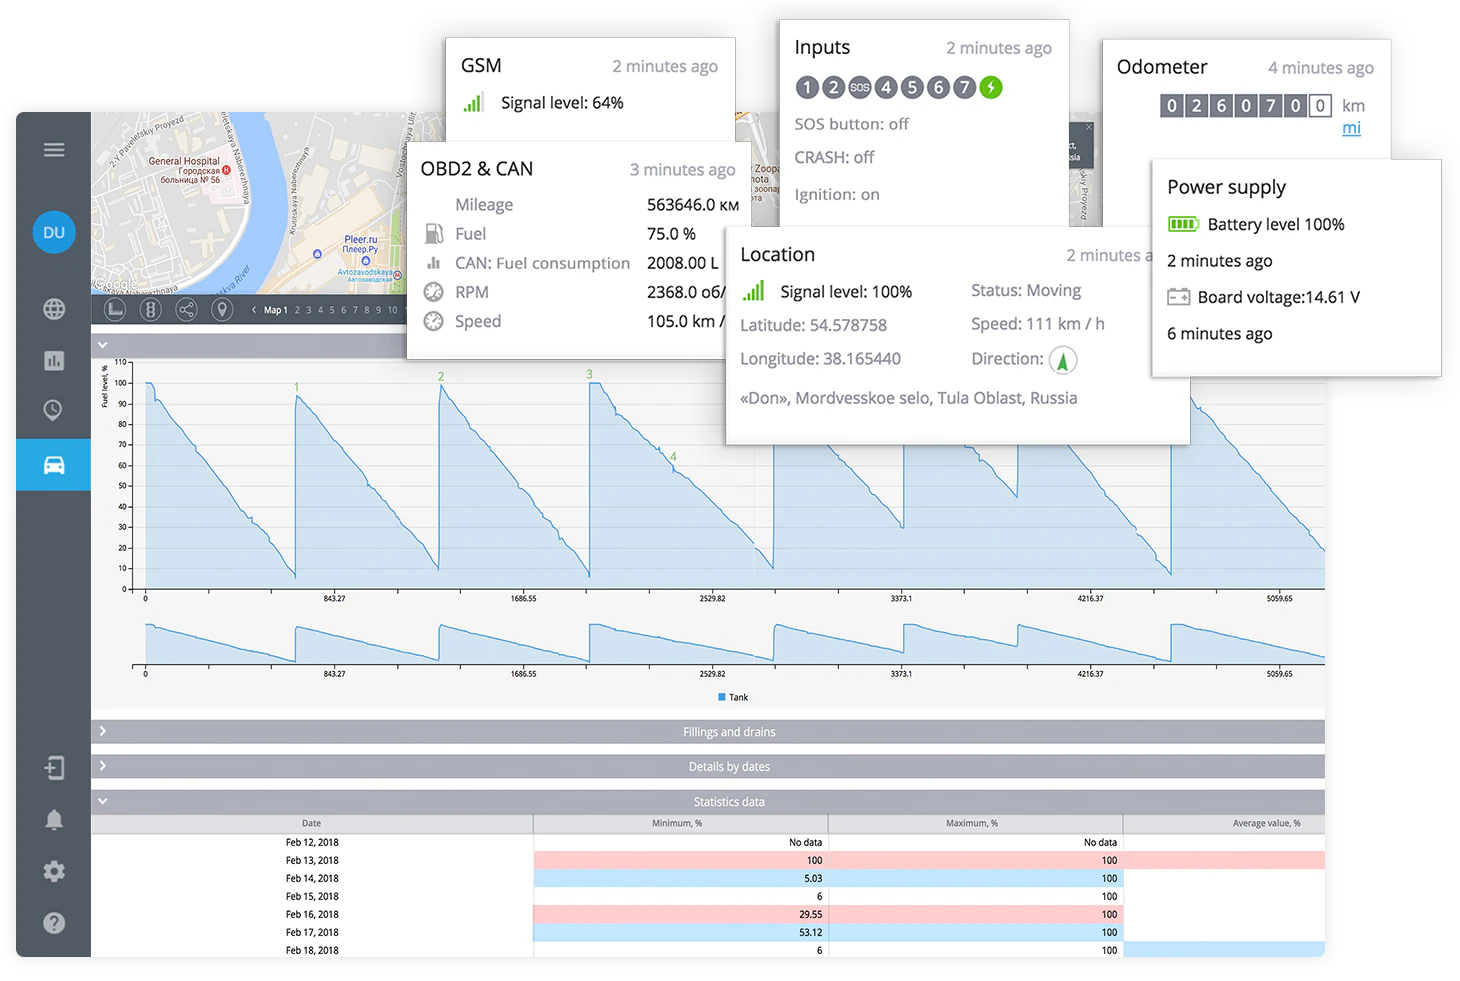Screen dimensions: 1460x981
Task: Toggle the SOS input in the Inputs panel
Action: click(x=860, y=88)
